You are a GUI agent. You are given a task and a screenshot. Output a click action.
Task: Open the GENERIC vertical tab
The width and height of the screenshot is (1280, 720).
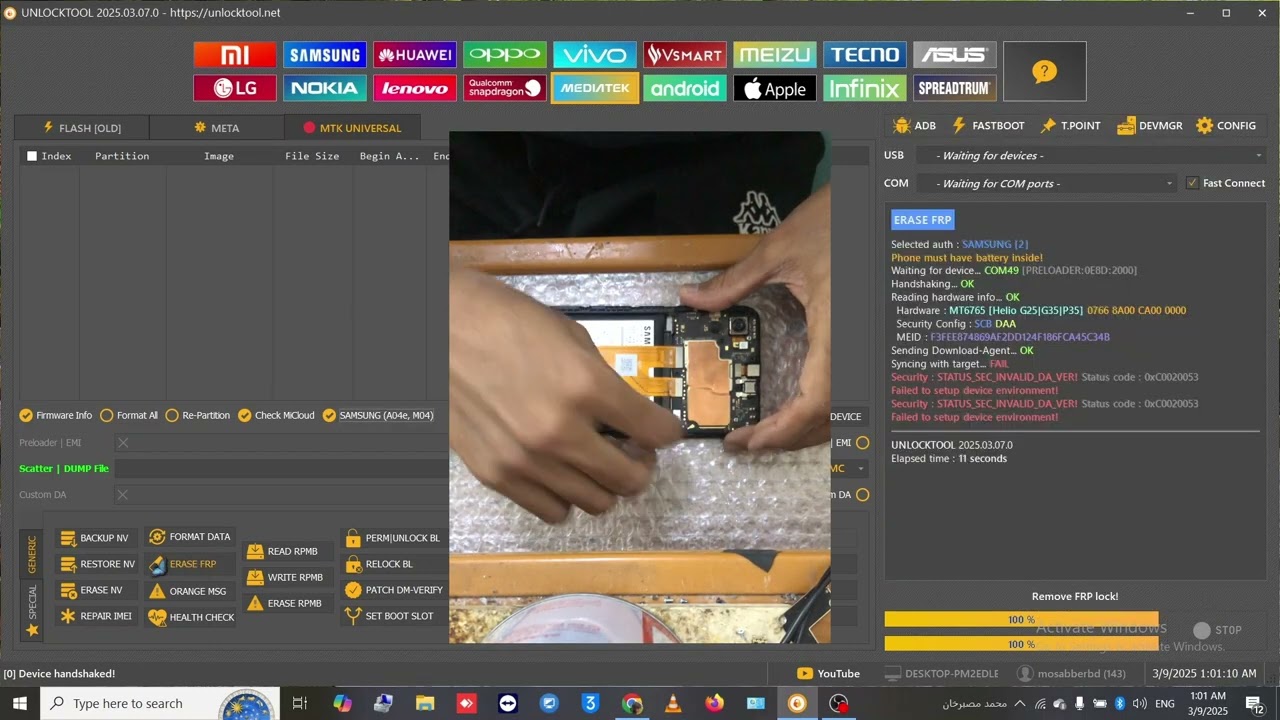pyautogui.click(x=32, y=554)
